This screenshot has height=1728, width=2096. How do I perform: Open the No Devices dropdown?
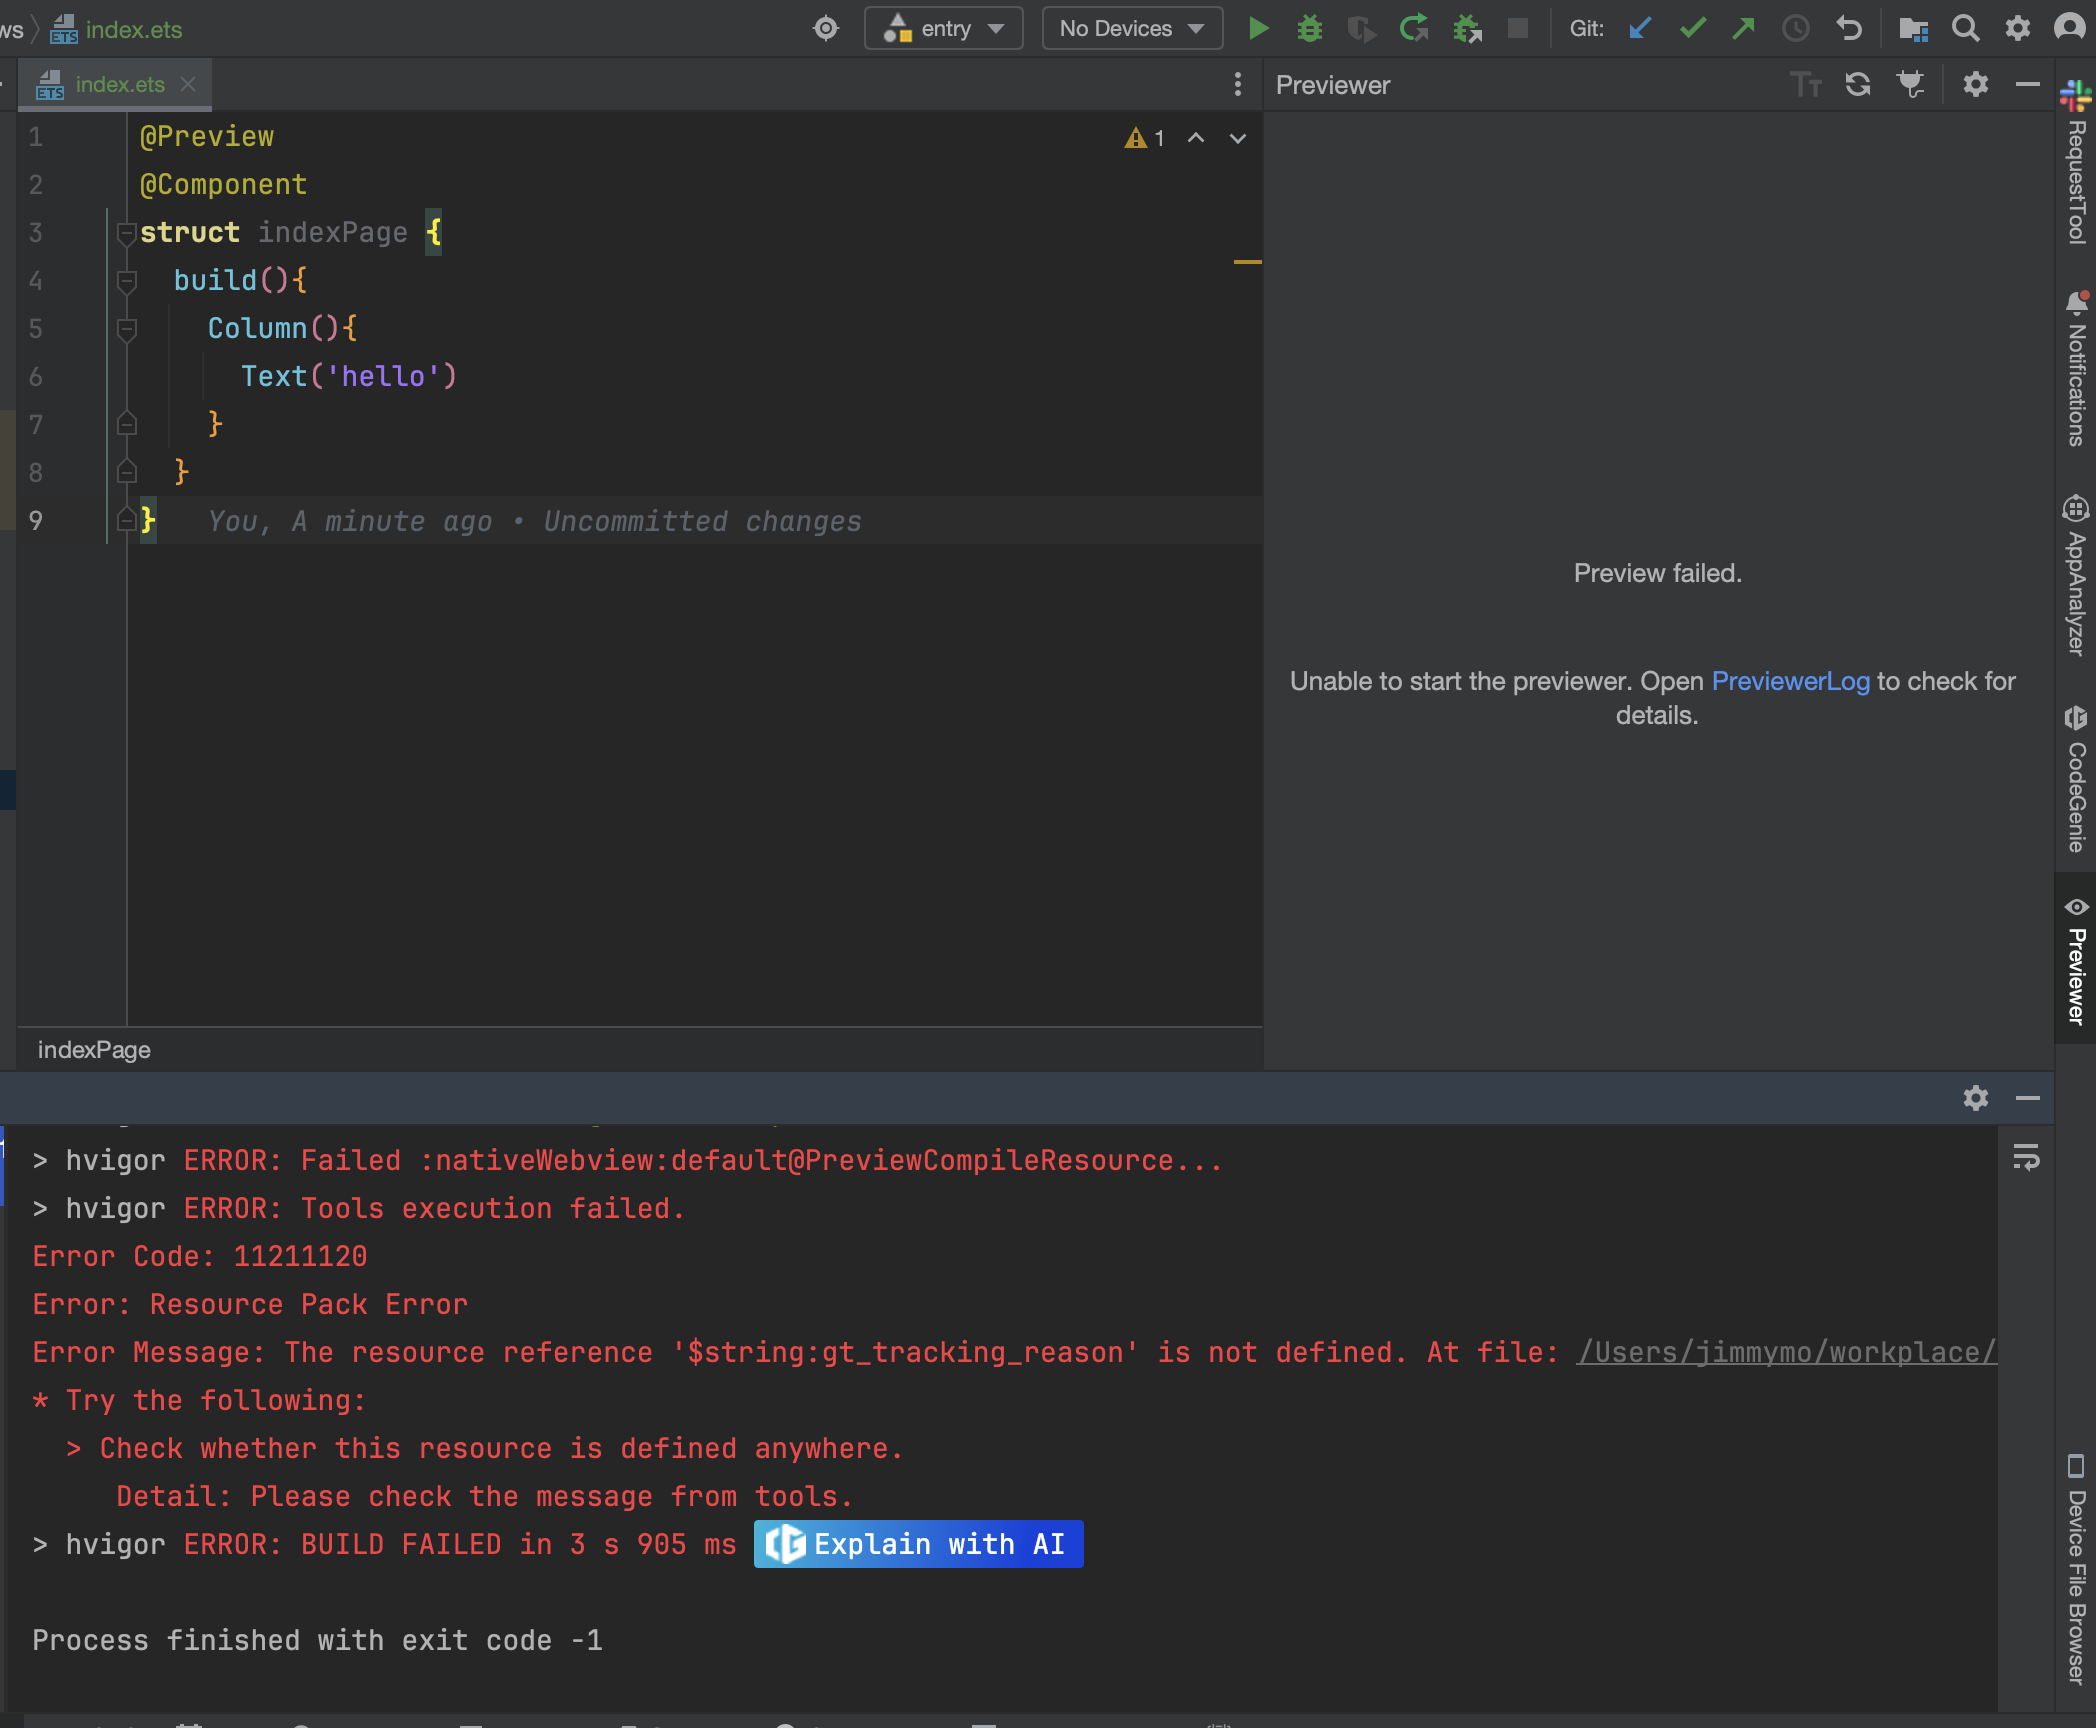(x=1132, y=28)
